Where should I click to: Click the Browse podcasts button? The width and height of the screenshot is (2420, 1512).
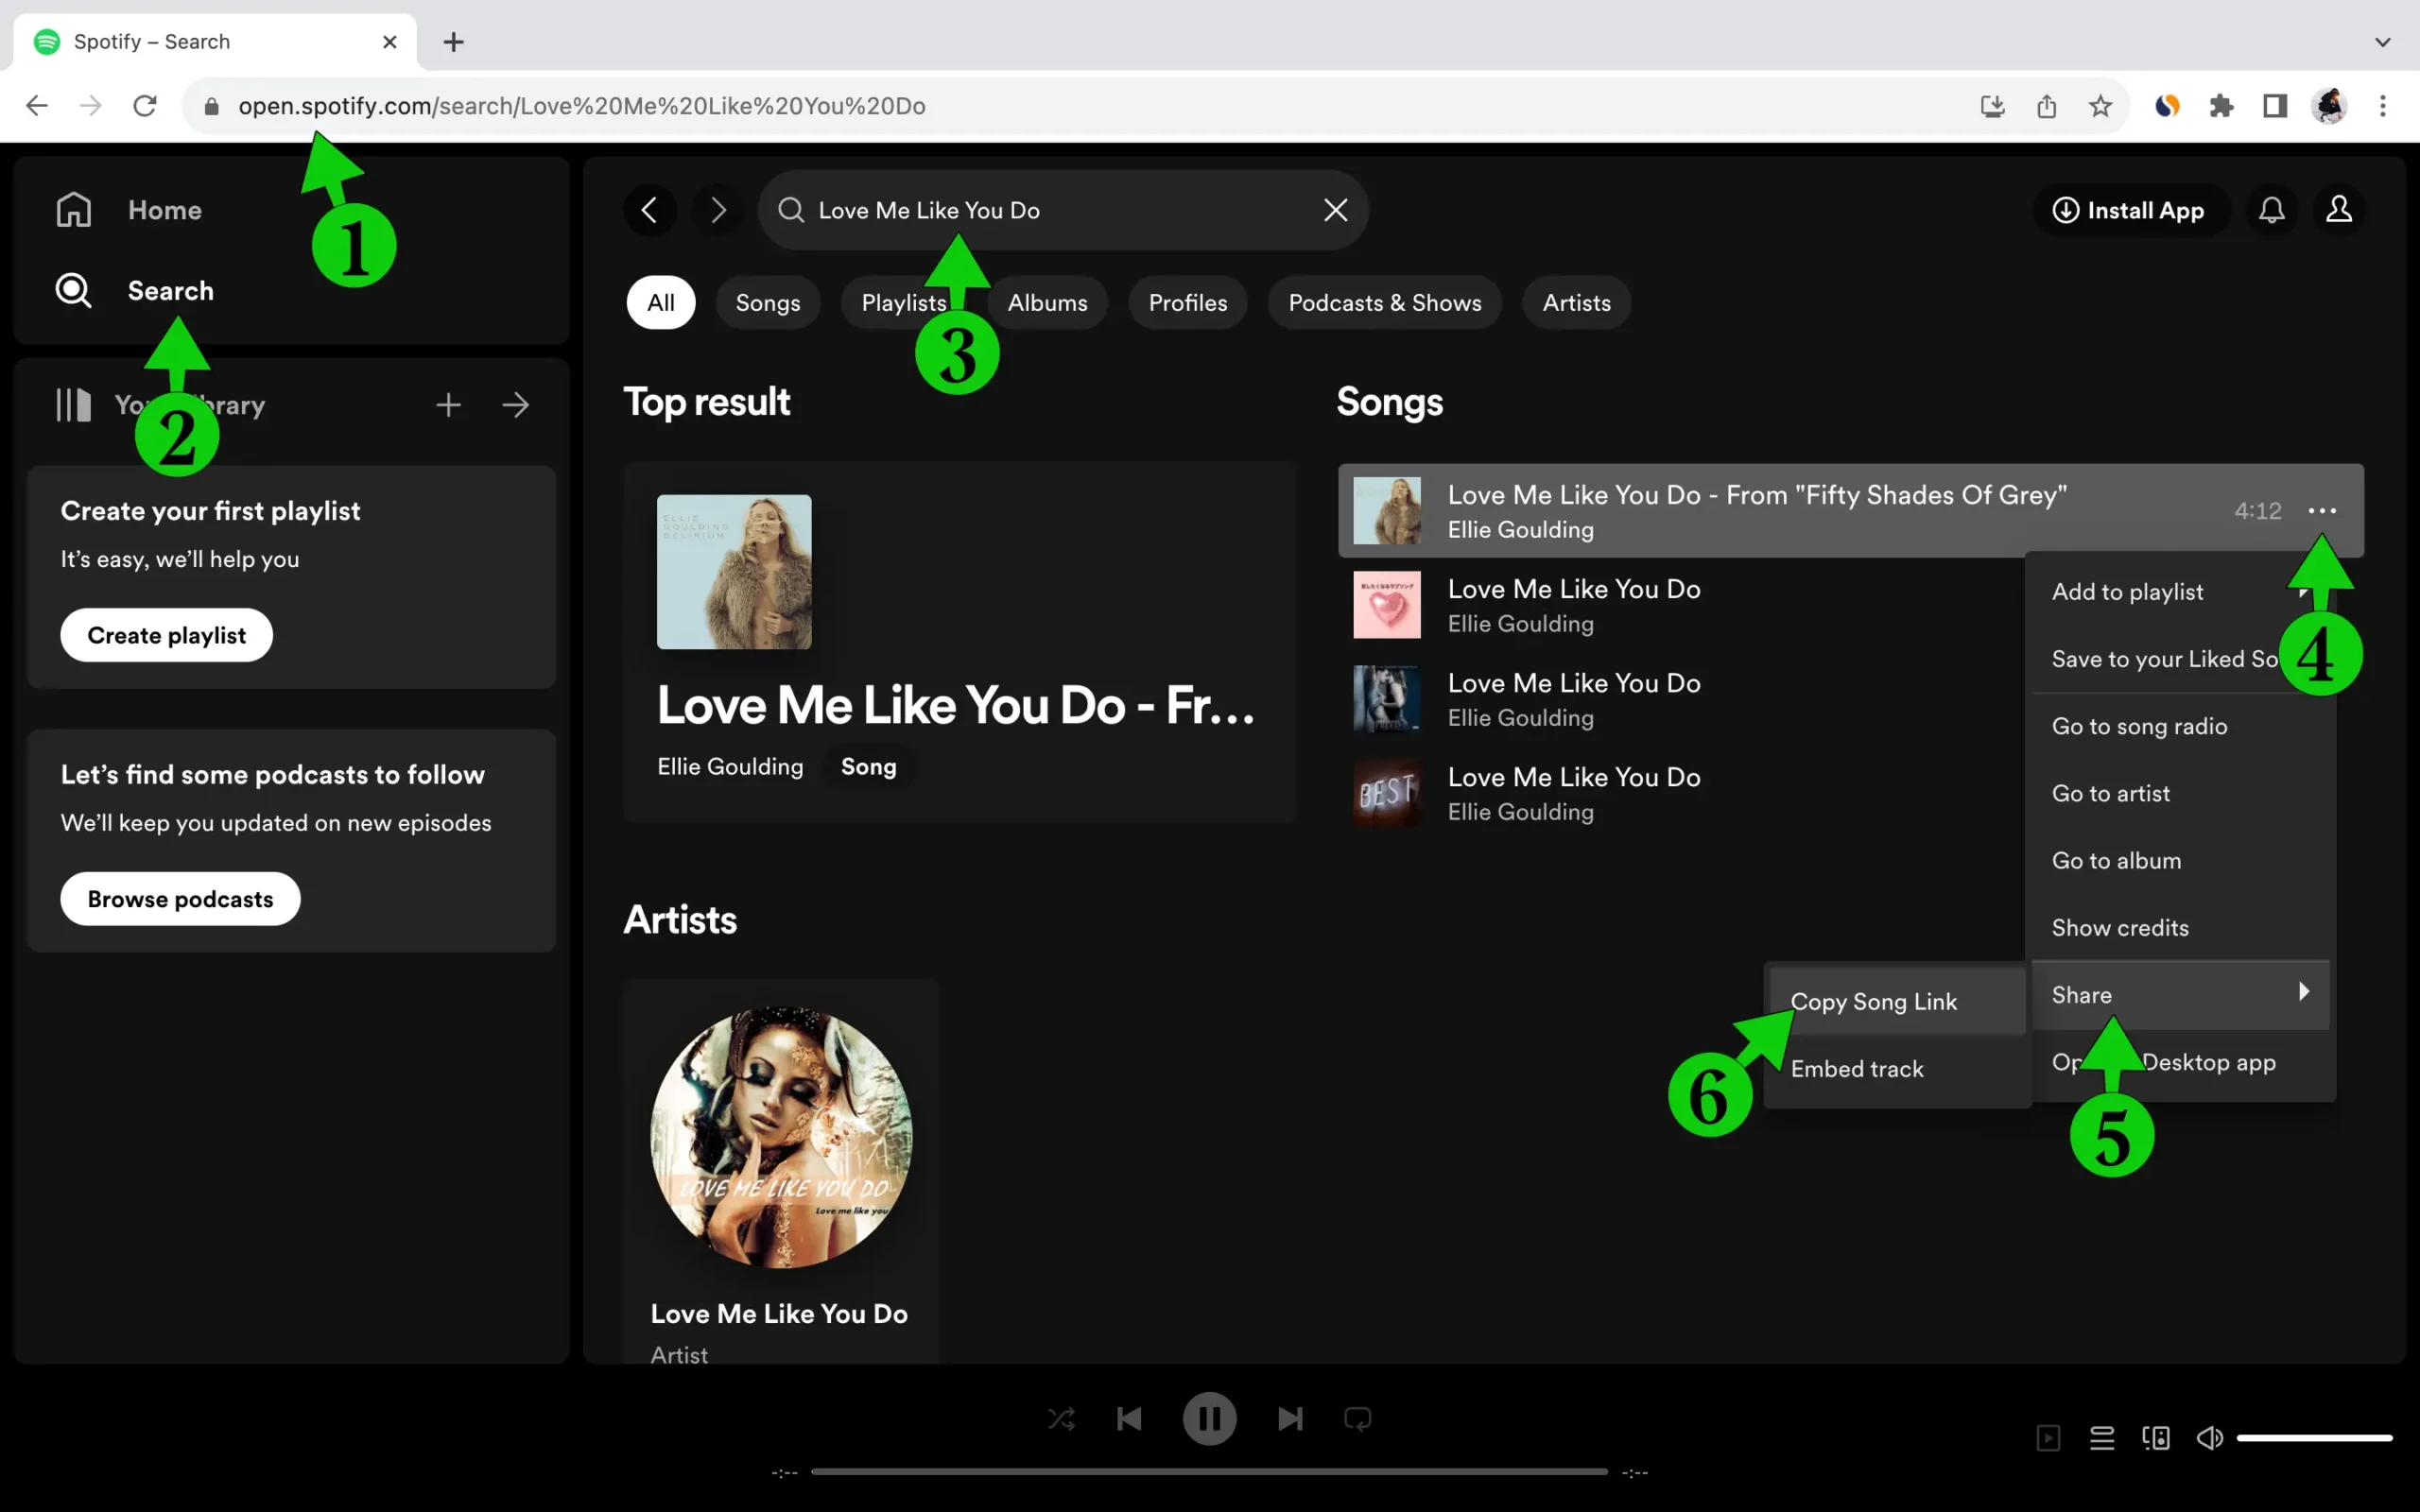[x=181, y=899]
